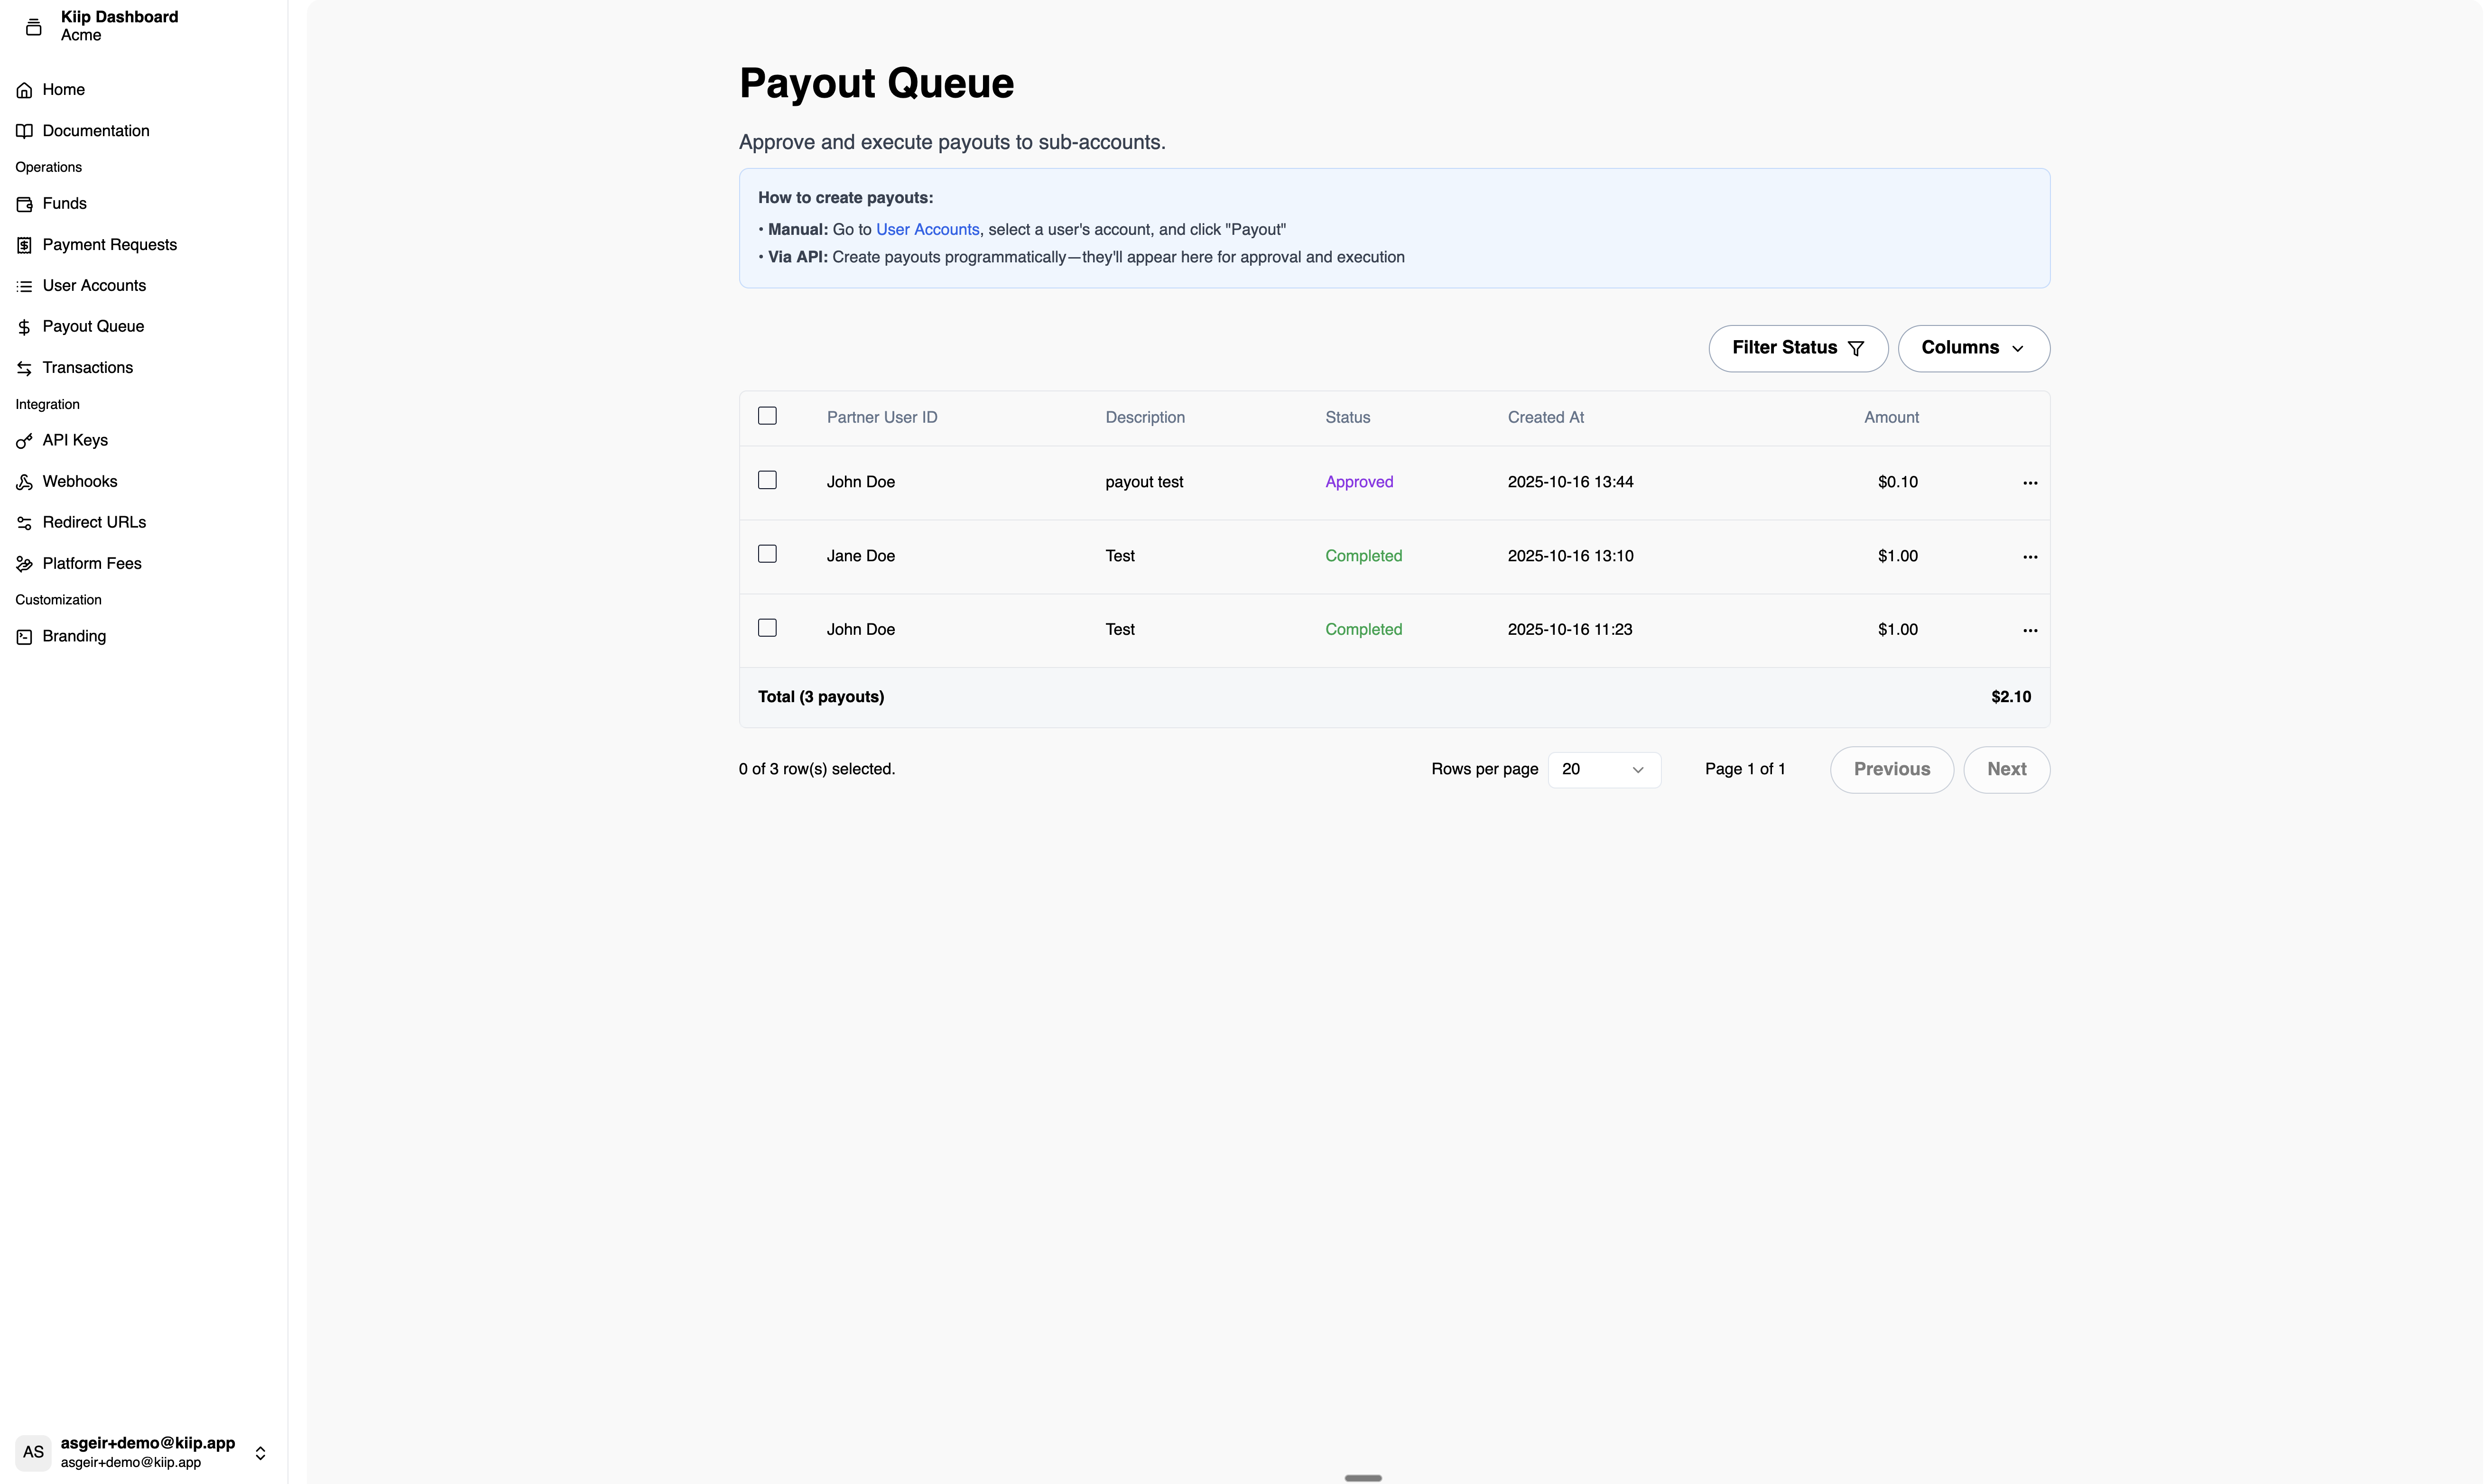Open Rows per page dropdown showing 20
The width and height of the screenshot is (2485, 1484).
point(1603,769)
